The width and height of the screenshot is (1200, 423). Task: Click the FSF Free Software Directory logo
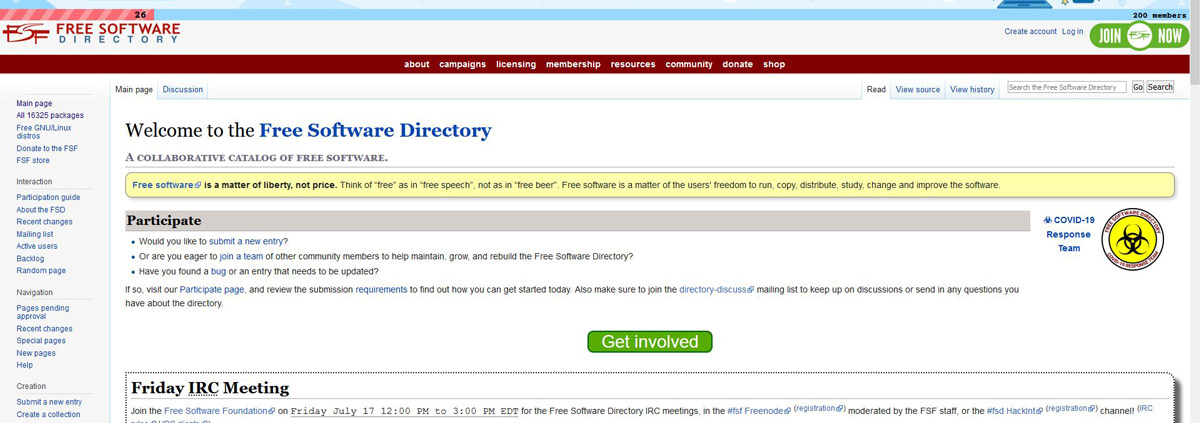click(x=91, y=33)
